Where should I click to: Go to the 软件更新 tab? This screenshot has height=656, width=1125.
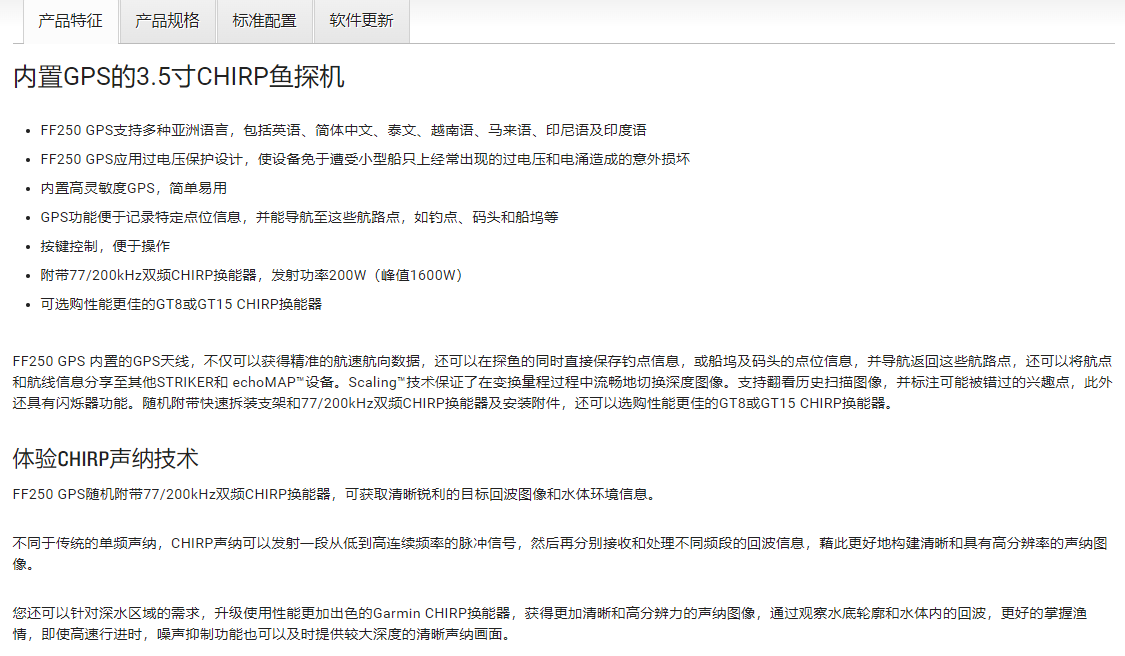(361, 21)
